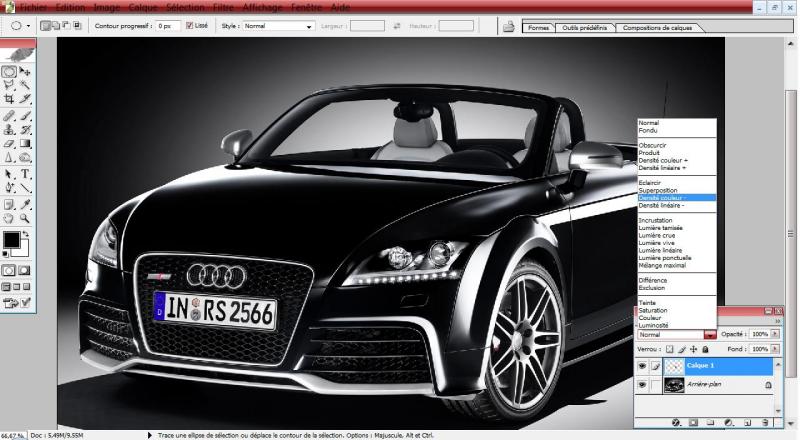Select the Polygonal Lasso tool
Screen dimensions: 800x440
(x=9, y=85)
